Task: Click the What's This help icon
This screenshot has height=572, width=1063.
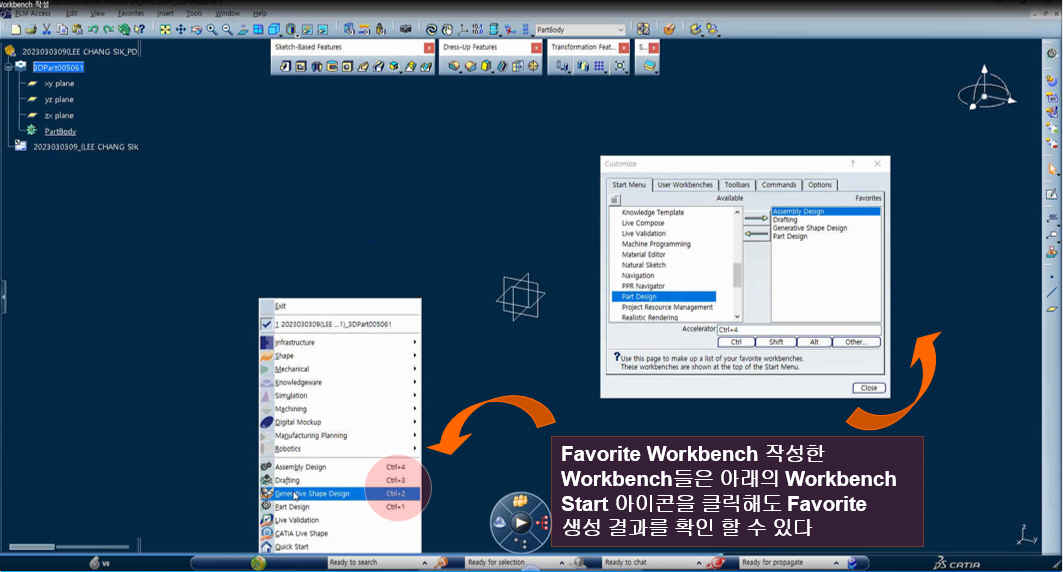Action: click(140, 29)
